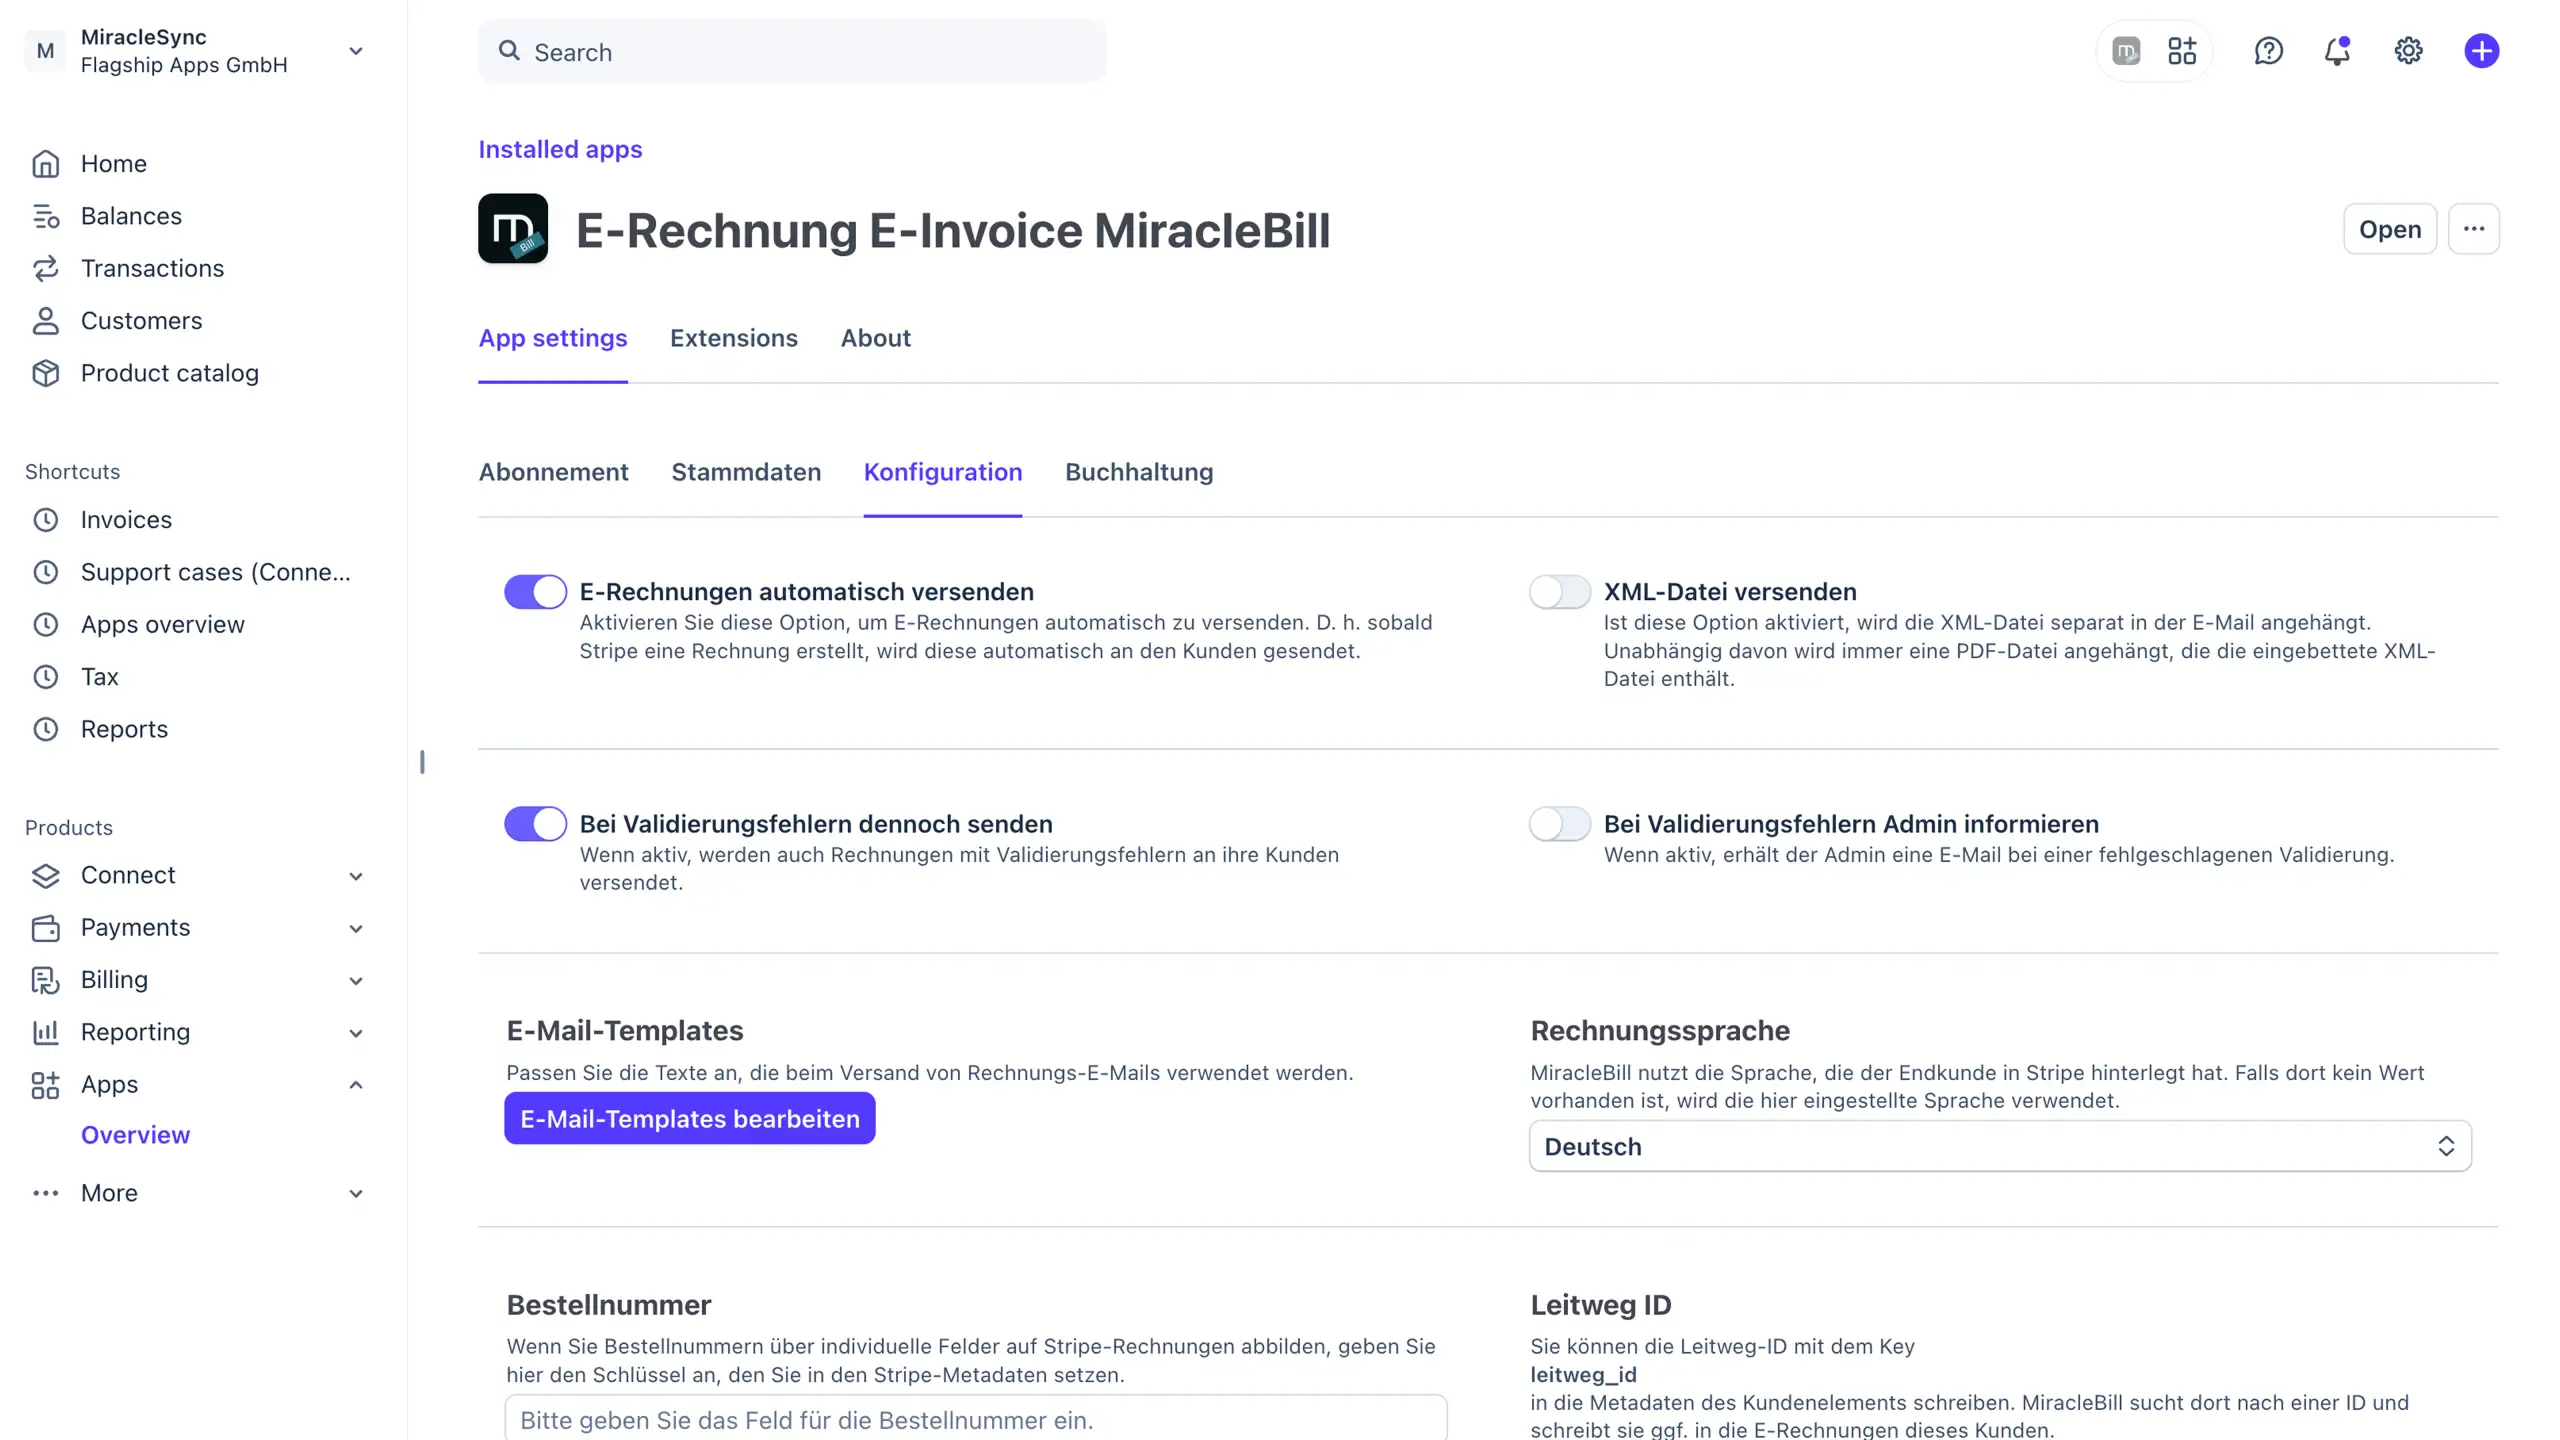The width and height of the screenshot is (2560, 1440).
Task: Click the sidebar resize handle
Action: click(x=422, y=762)
